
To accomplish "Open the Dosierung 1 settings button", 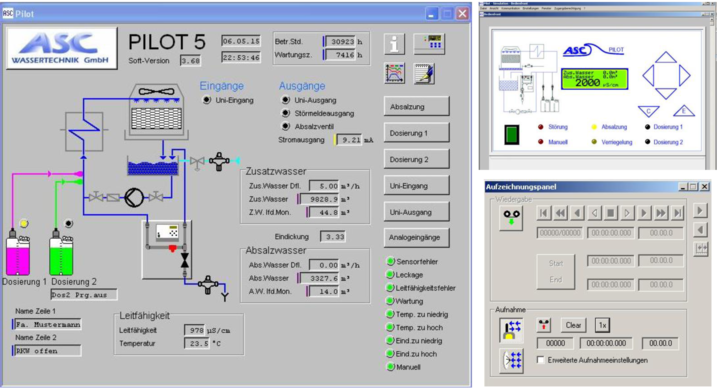I will click(x=416, y=133).
